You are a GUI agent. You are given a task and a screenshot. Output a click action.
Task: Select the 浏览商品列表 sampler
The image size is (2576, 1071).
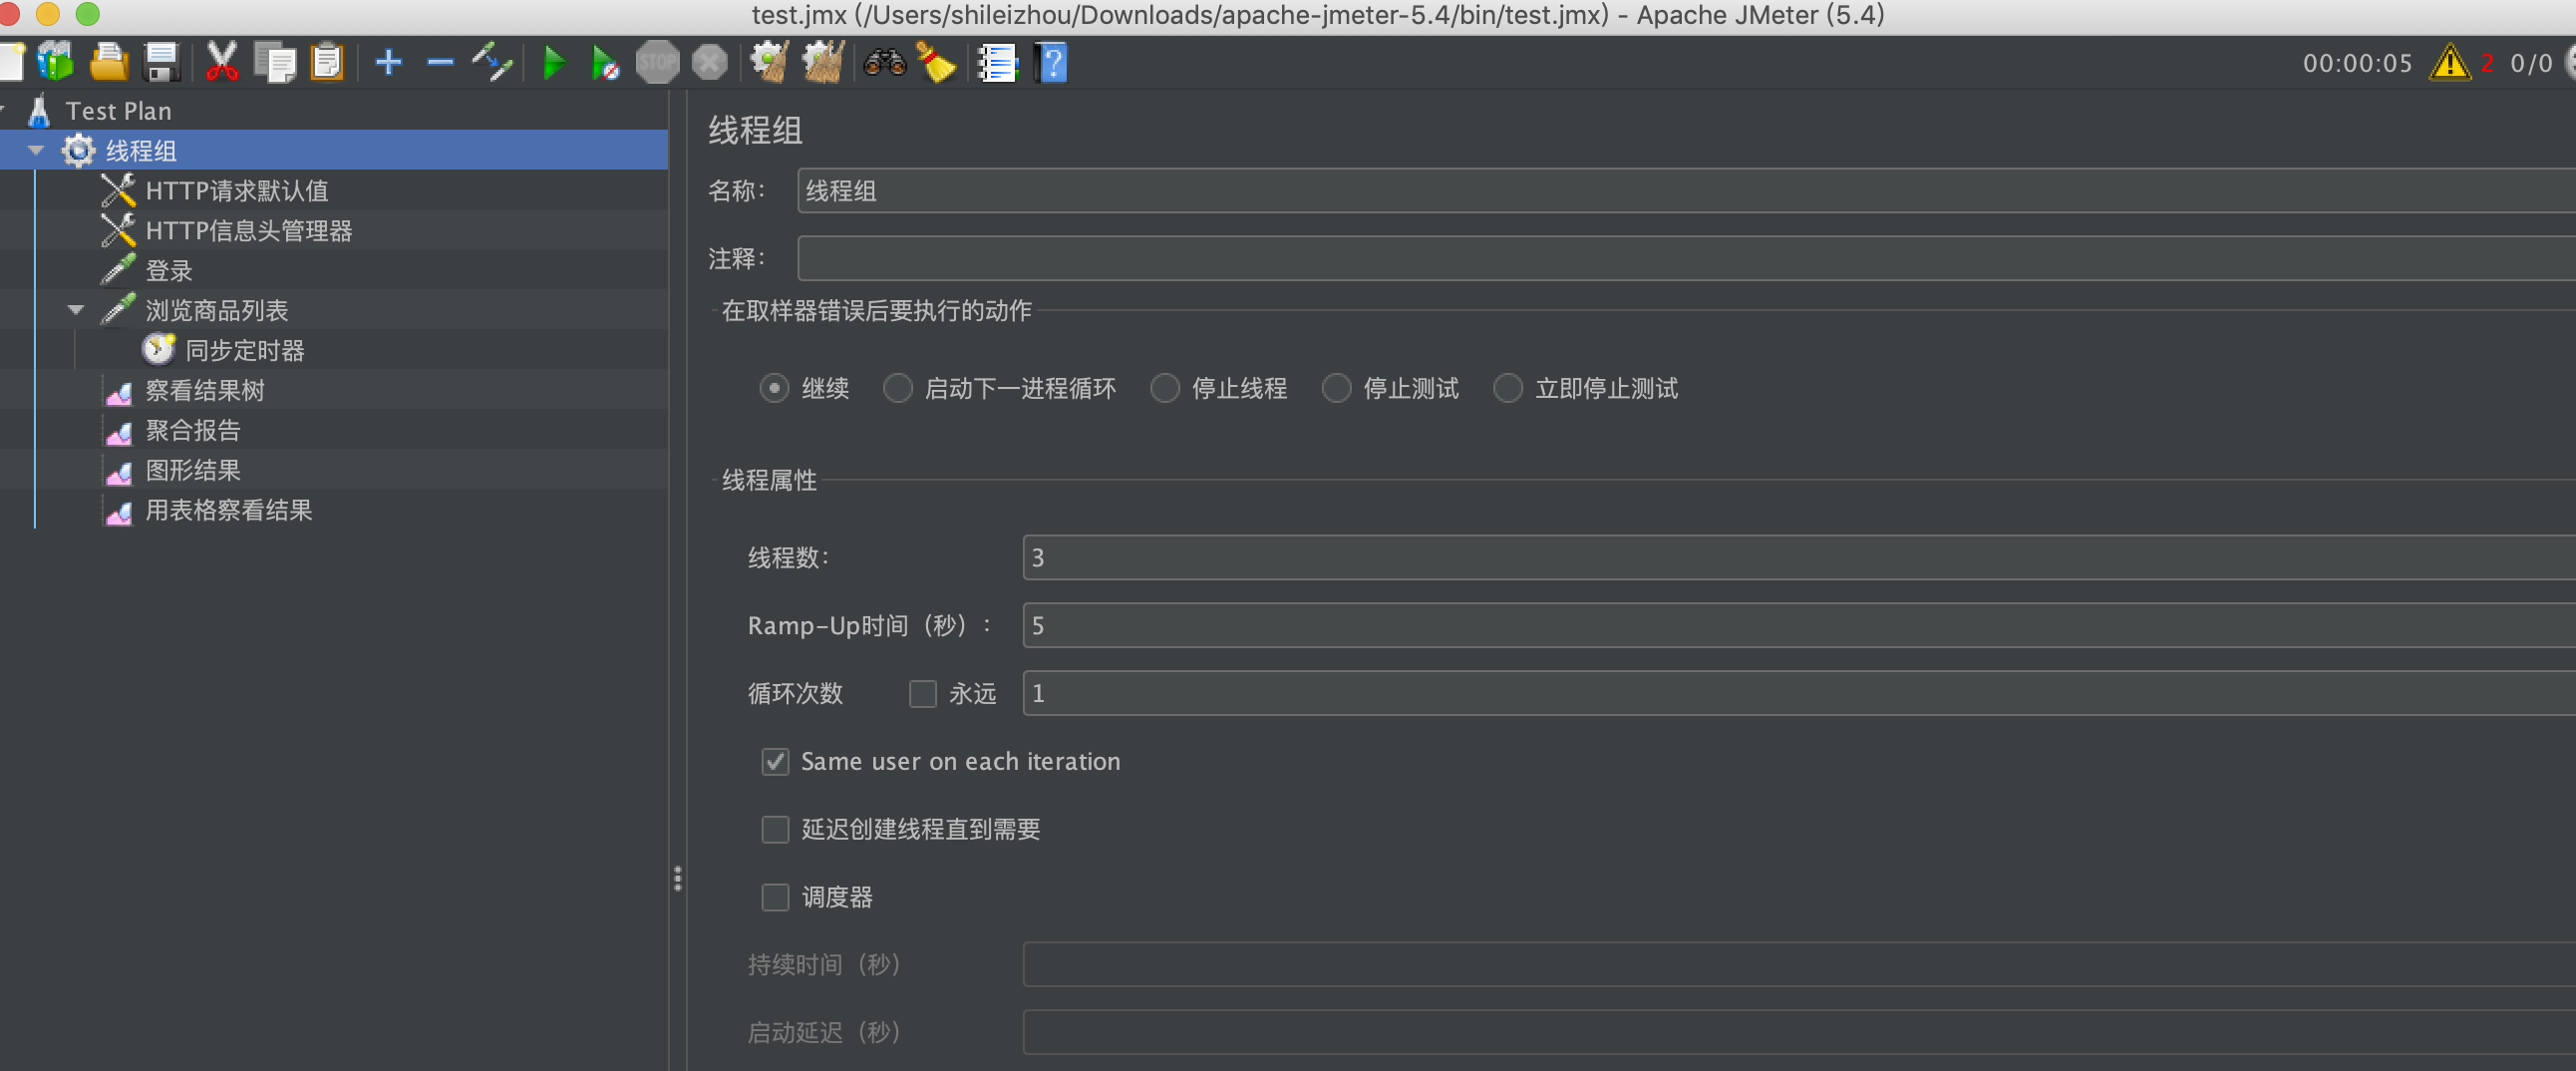[x=216, y=310]
